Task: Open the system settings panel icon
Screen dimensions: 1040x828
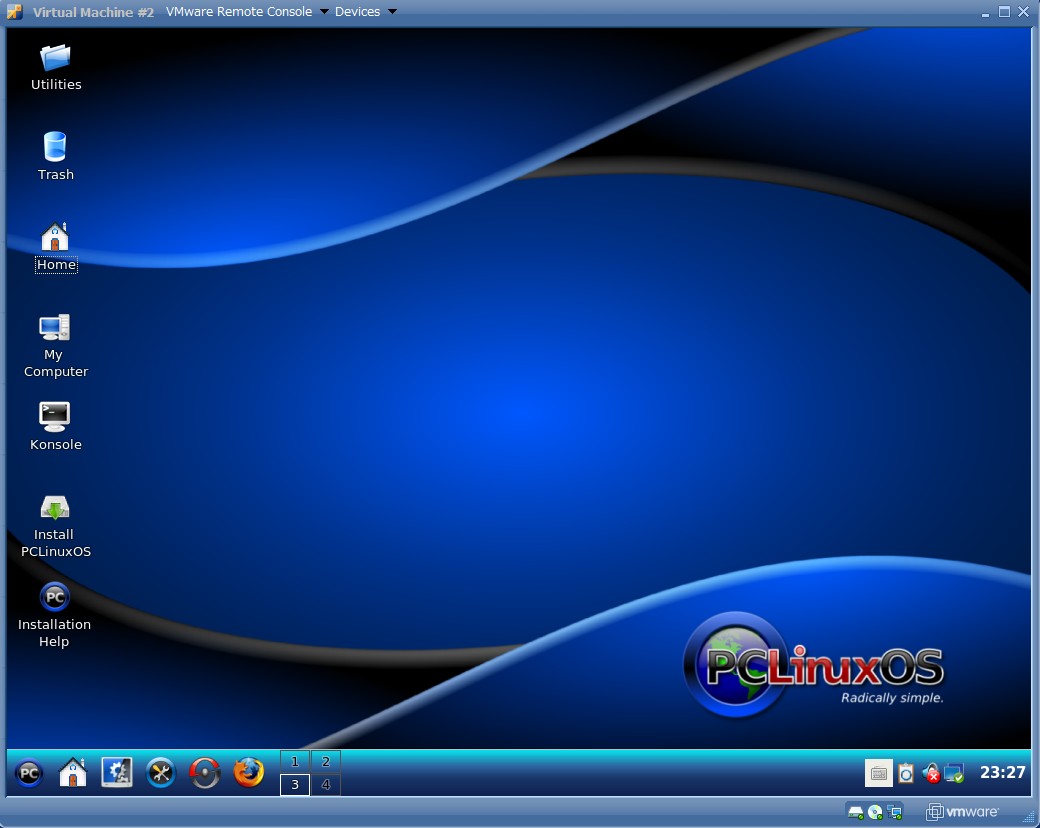Action: click(117, 773)
